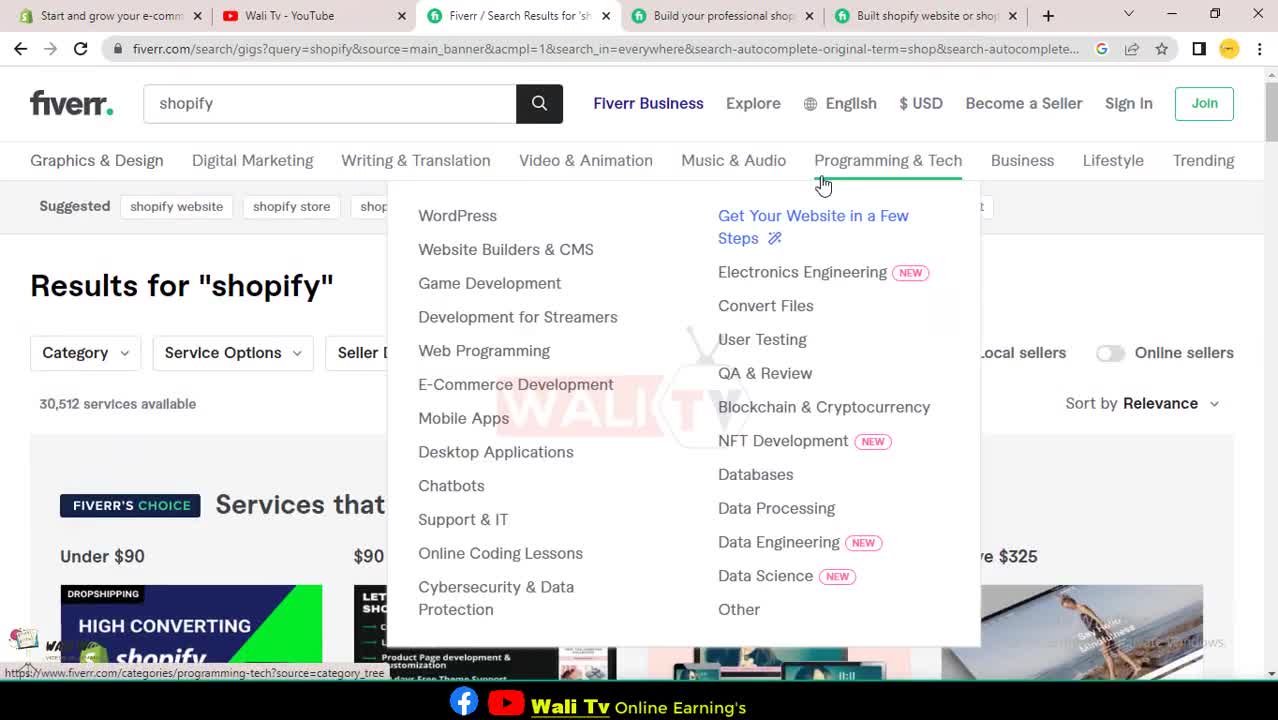Select Game Development submenu item
The height and width of the screenshot is (720, 1278).
coord(490,283)
